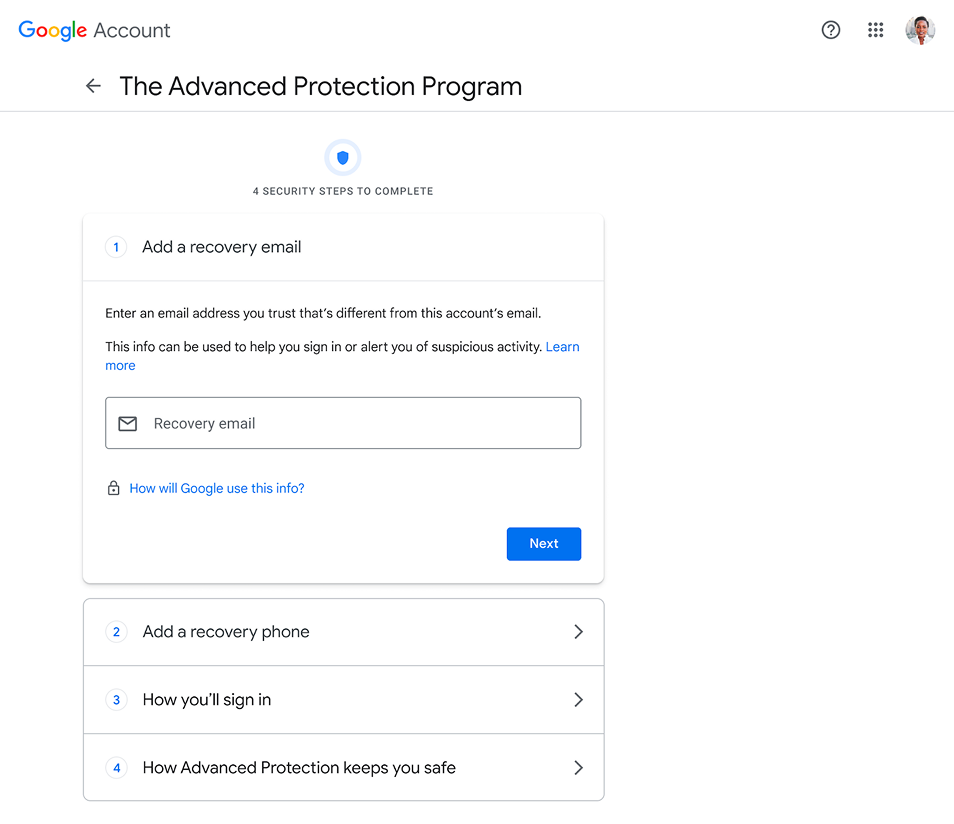Click the Next button

pyautogui.click(x=543, y=543)
